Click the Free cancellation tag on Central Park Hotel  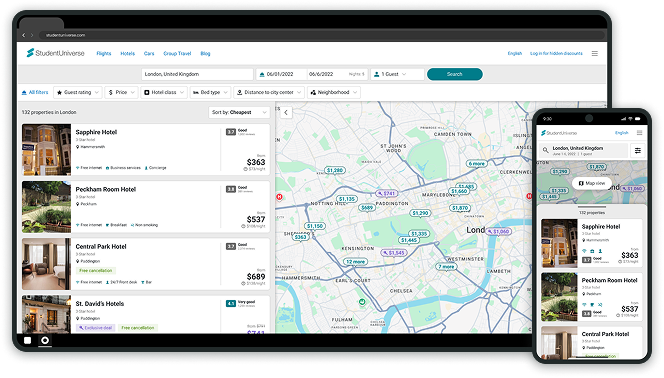coord(96,270)
